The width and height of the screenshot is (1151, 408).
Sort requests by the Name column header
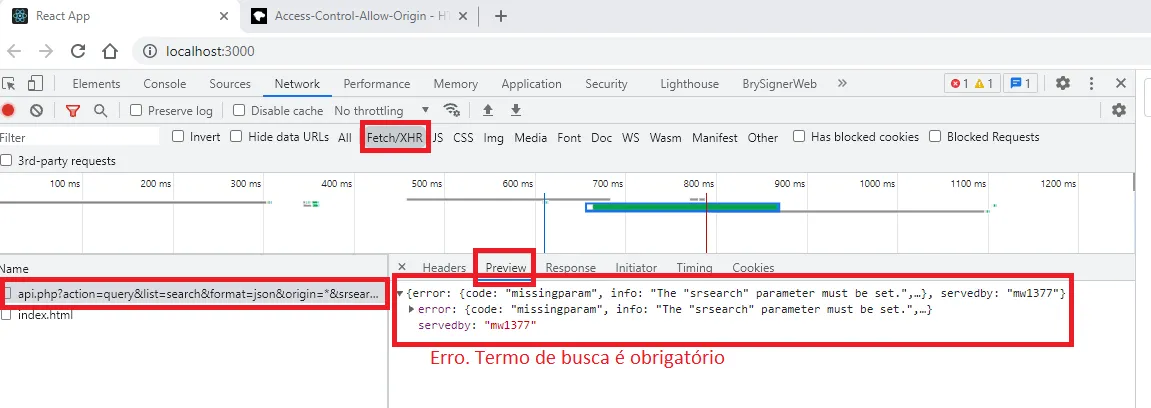click(193, 269)
